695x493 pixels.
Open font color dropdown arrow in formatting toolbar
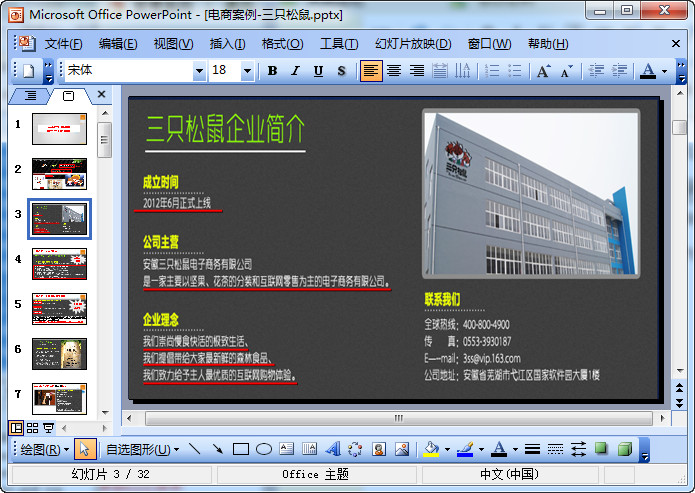[x=664, y=71]
